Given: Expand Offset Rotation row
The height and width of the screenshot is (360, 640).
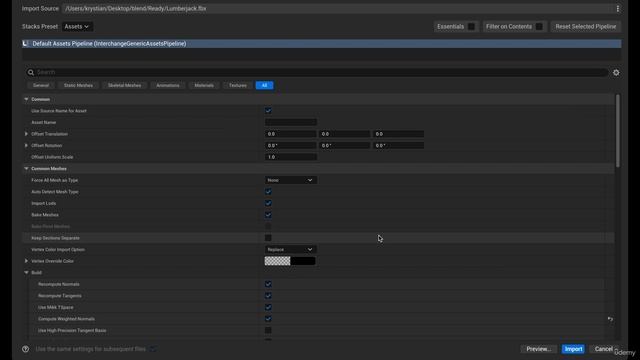Looking at the screenshot, I should 26,145.
